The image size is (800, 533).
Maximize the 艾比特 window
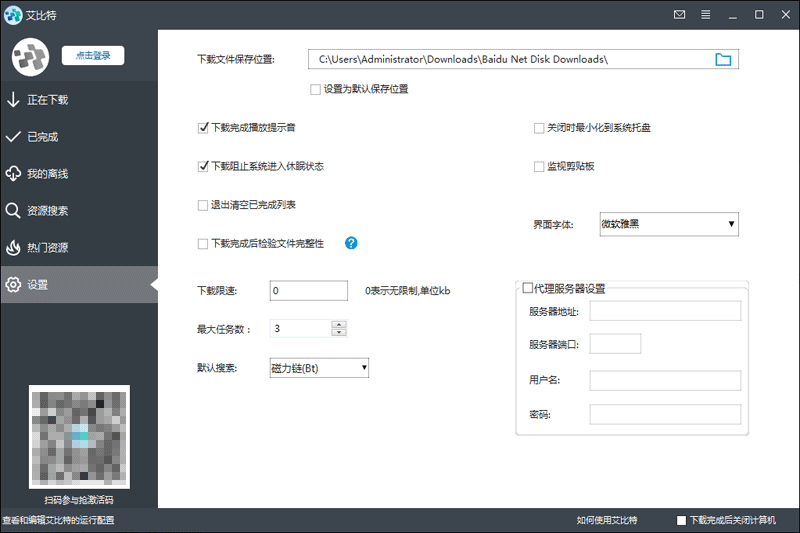tap(759, 15)
